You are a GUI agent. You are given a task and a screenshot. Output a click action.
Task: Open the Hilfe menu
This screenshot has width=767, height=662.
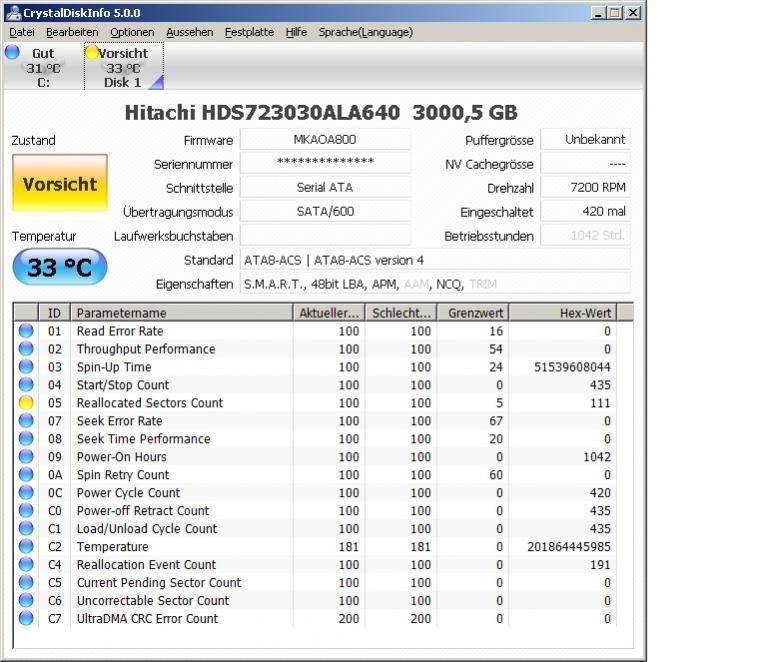[x=296, y=32]
